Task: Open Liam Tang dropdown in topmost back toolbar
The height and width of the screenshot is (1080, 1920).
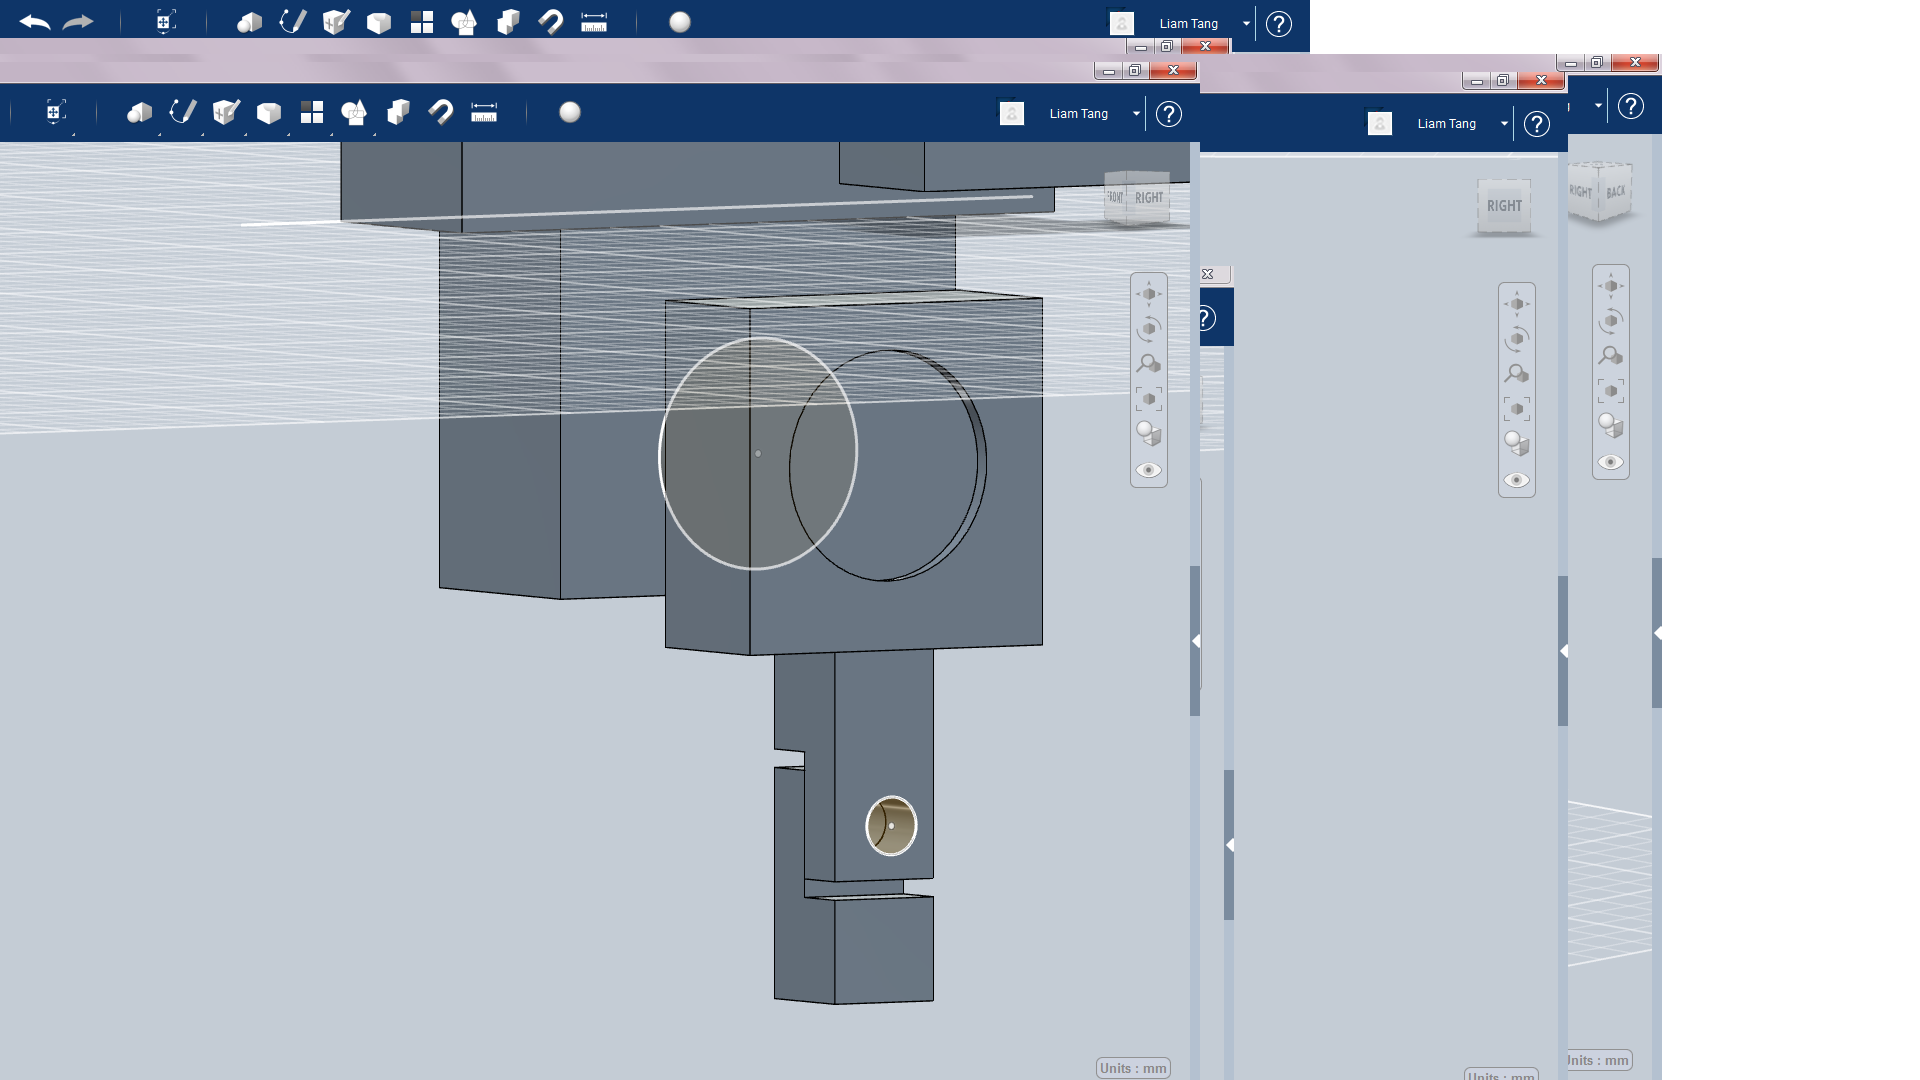Action: (1246, 23)
